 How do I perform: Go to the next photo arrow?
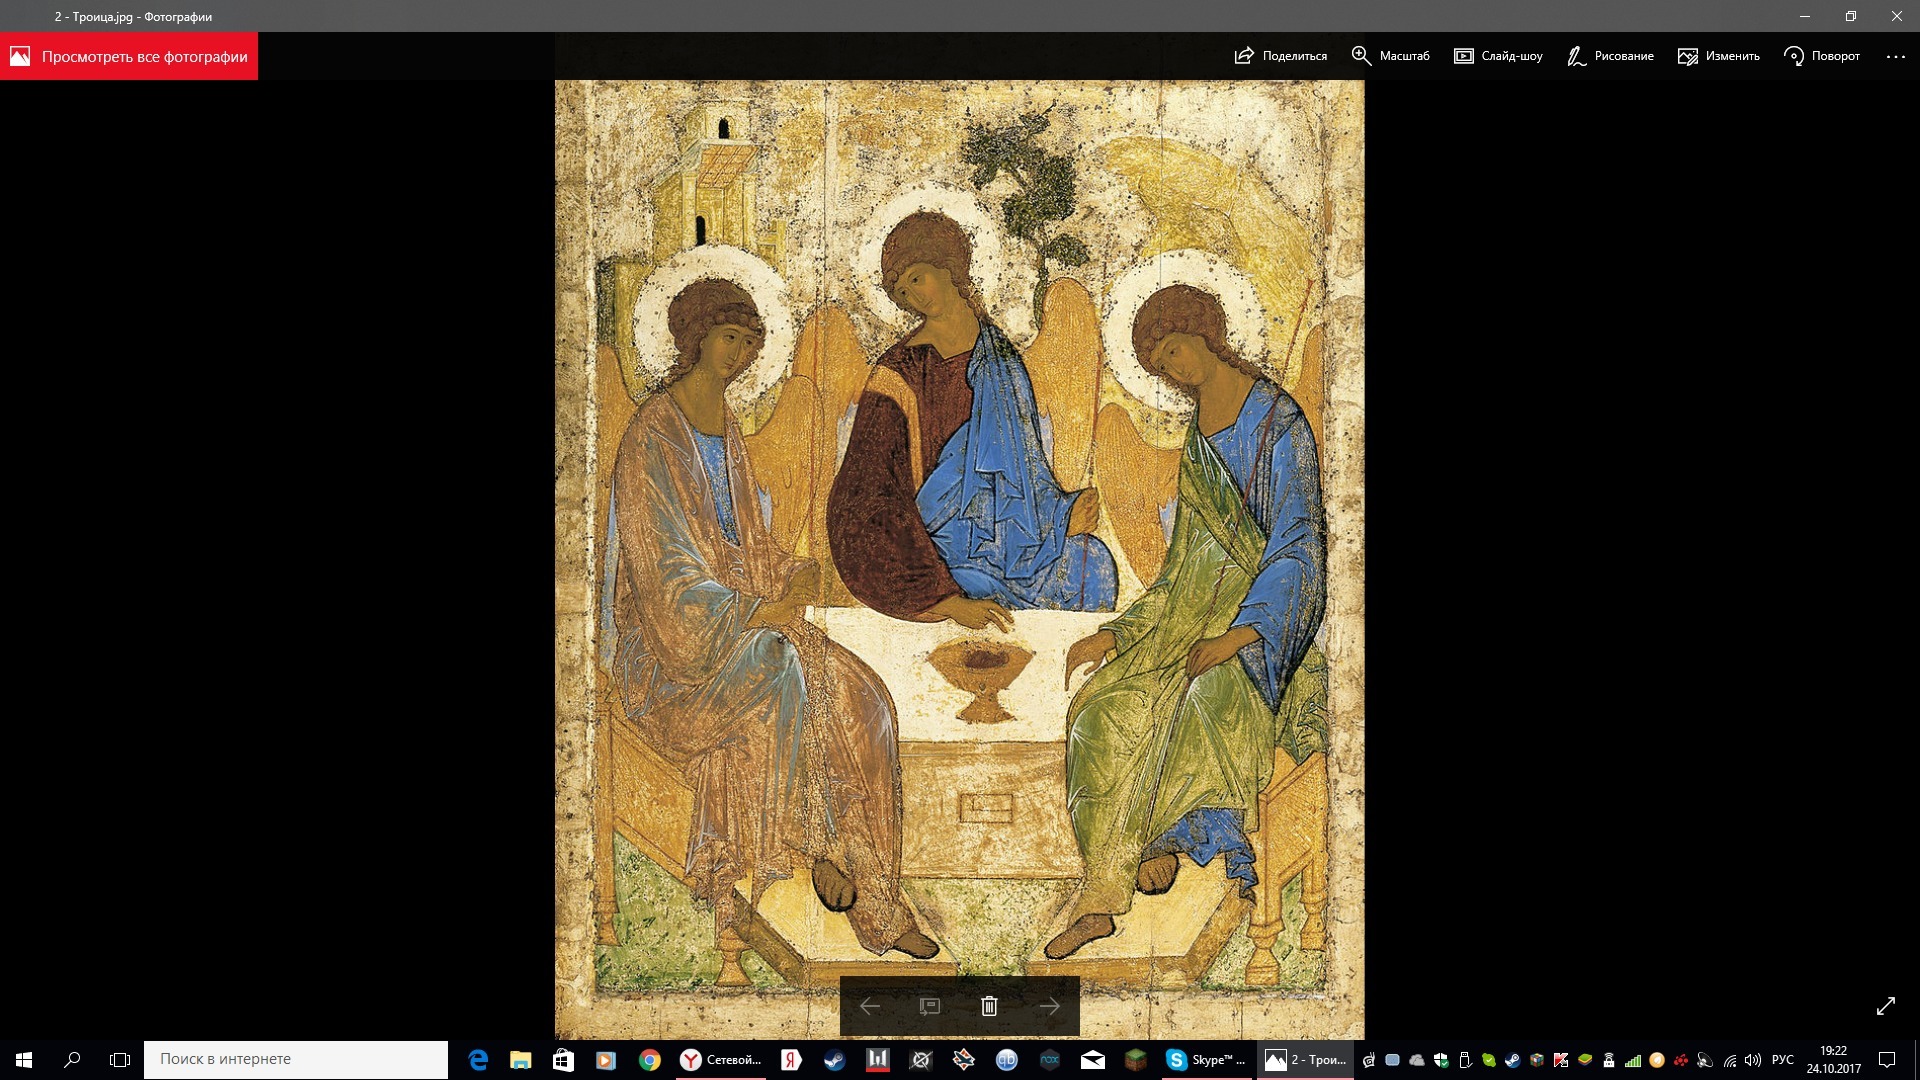click(x=1049, y=1006)
